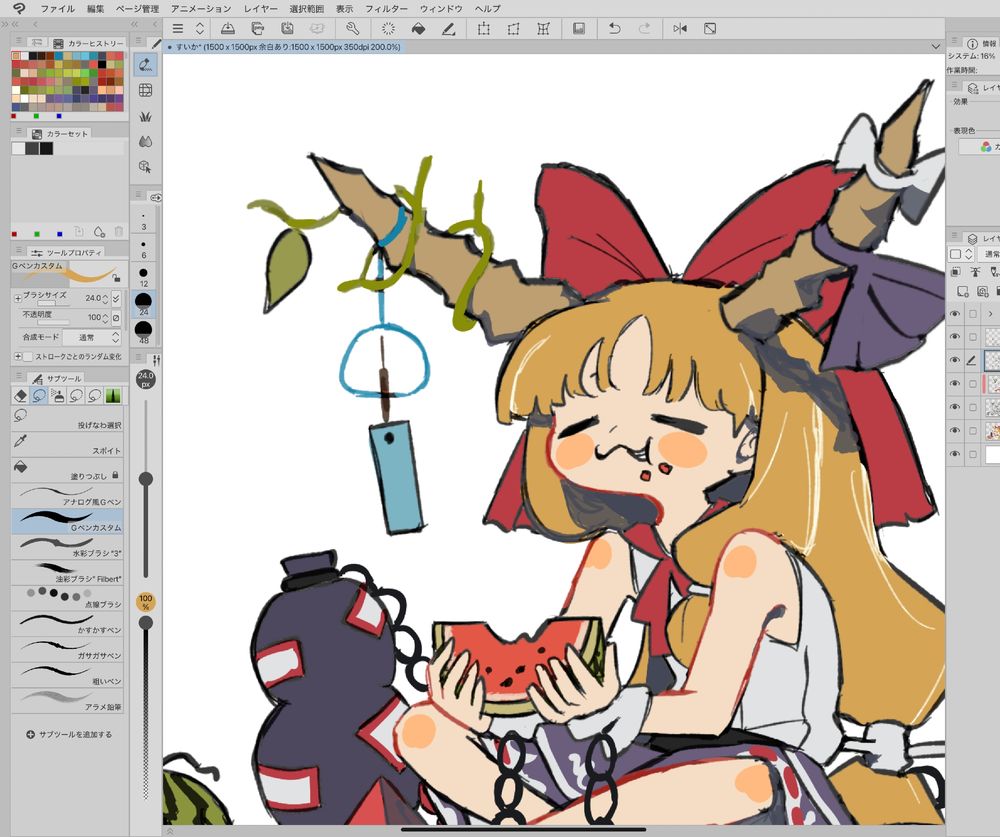Open the 合成モード dropdown
The height and width of the screenshot is (837, 1000).
[91, 337]
